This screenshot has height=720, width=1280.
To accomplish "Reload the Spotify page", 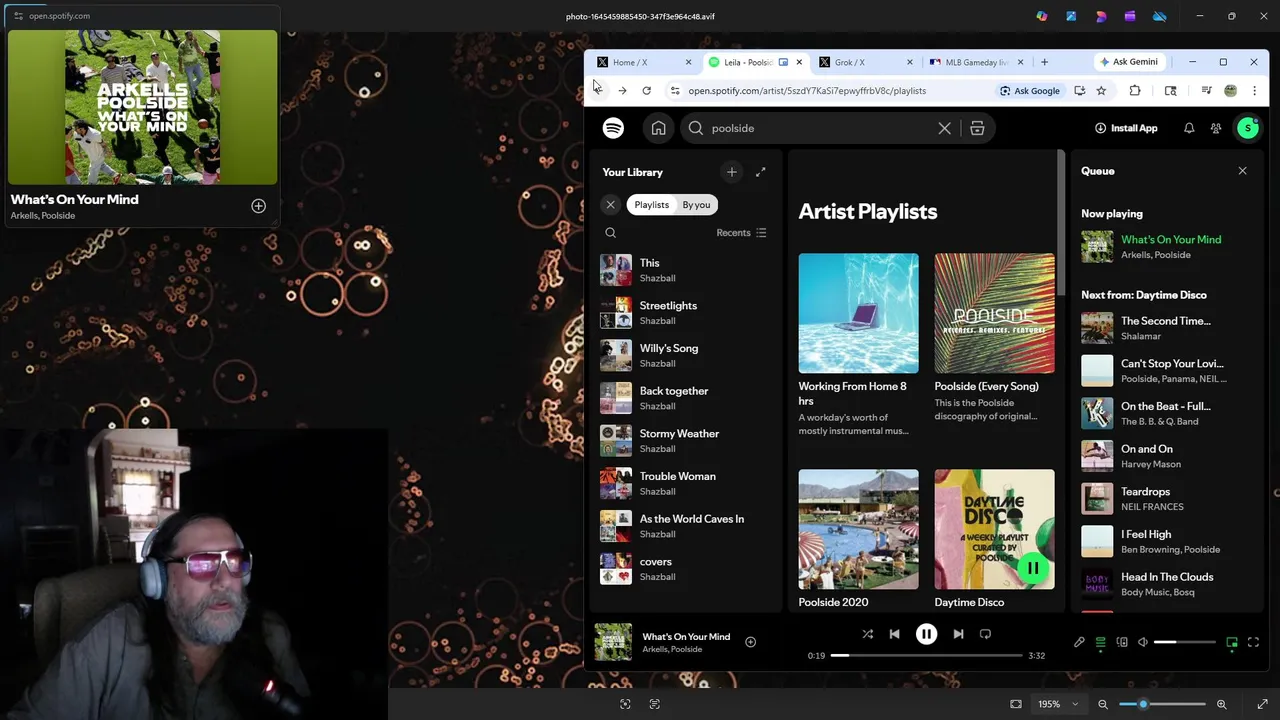I will [646, 91].
